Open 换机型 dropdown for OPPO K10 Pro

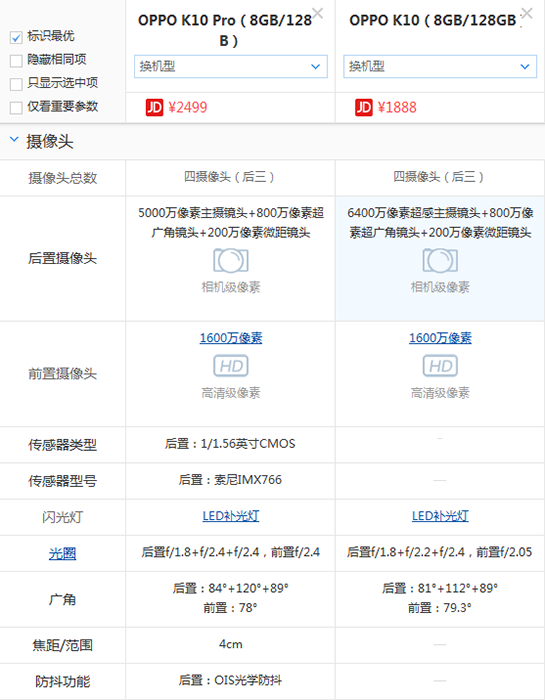coord(231,67)
